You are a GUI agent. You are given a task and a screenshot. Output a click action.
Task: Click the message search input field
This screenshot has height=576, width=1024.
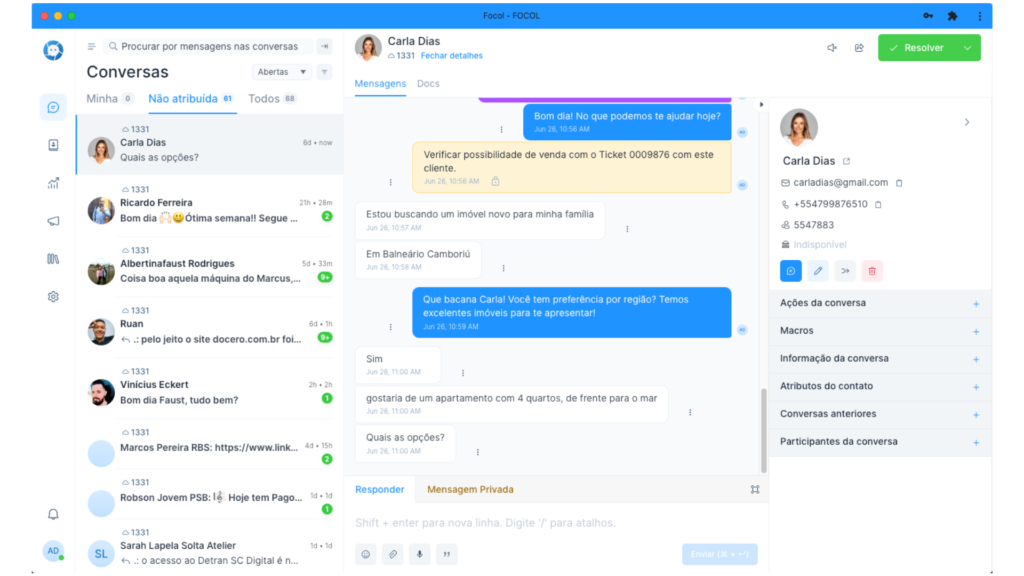click(x=210, y=47)
